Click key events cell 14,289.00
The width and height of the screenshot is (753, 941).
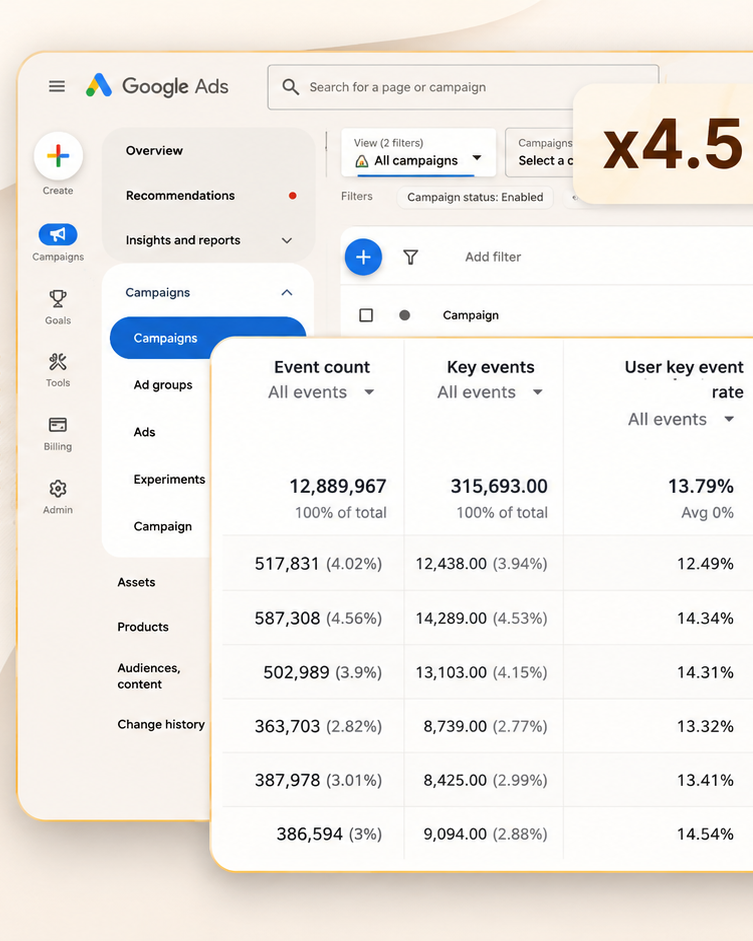tap(451, 618)
